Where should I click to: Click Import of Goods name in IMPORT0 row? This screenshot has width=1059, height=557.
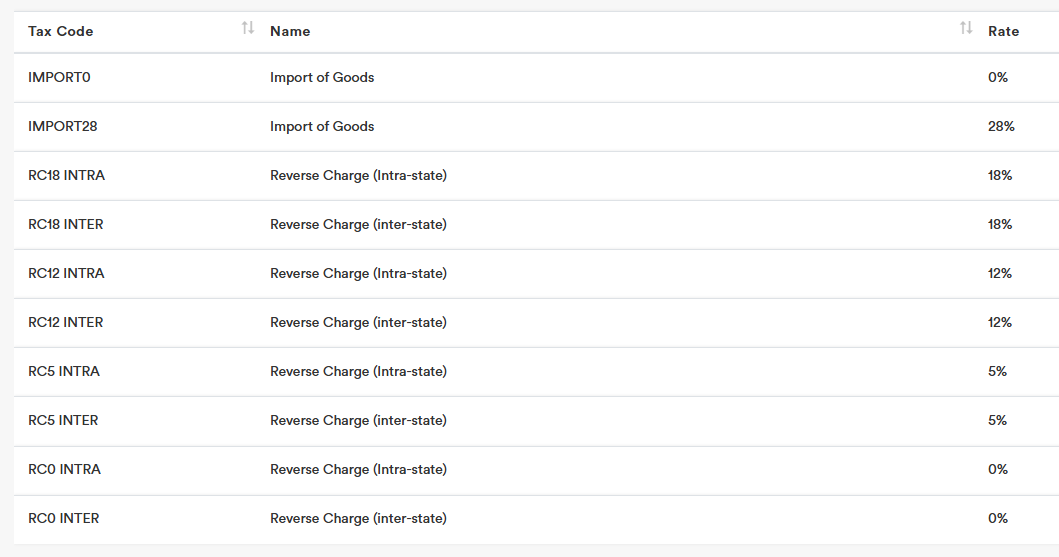tap(322, 77)
